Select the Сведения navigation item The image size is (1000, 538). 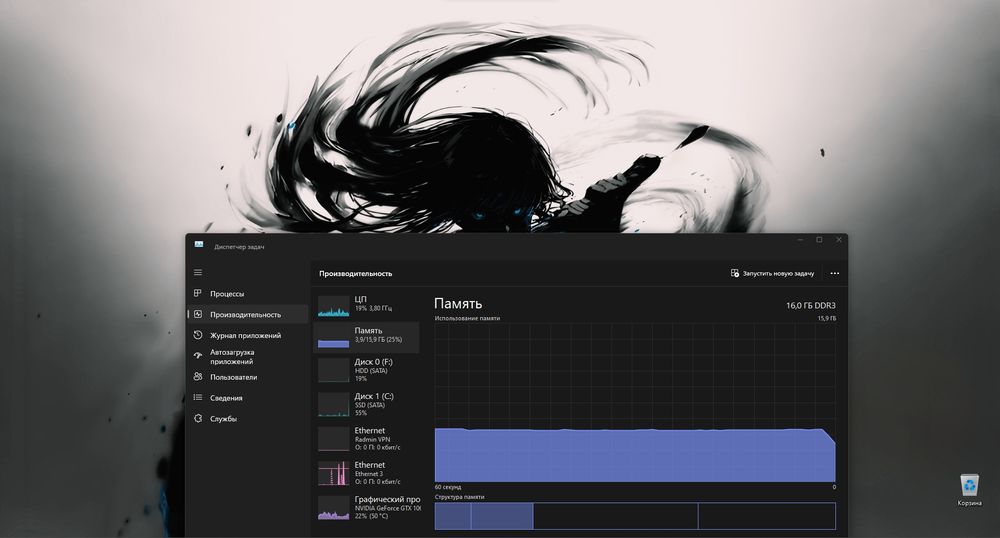coord(247,398)
